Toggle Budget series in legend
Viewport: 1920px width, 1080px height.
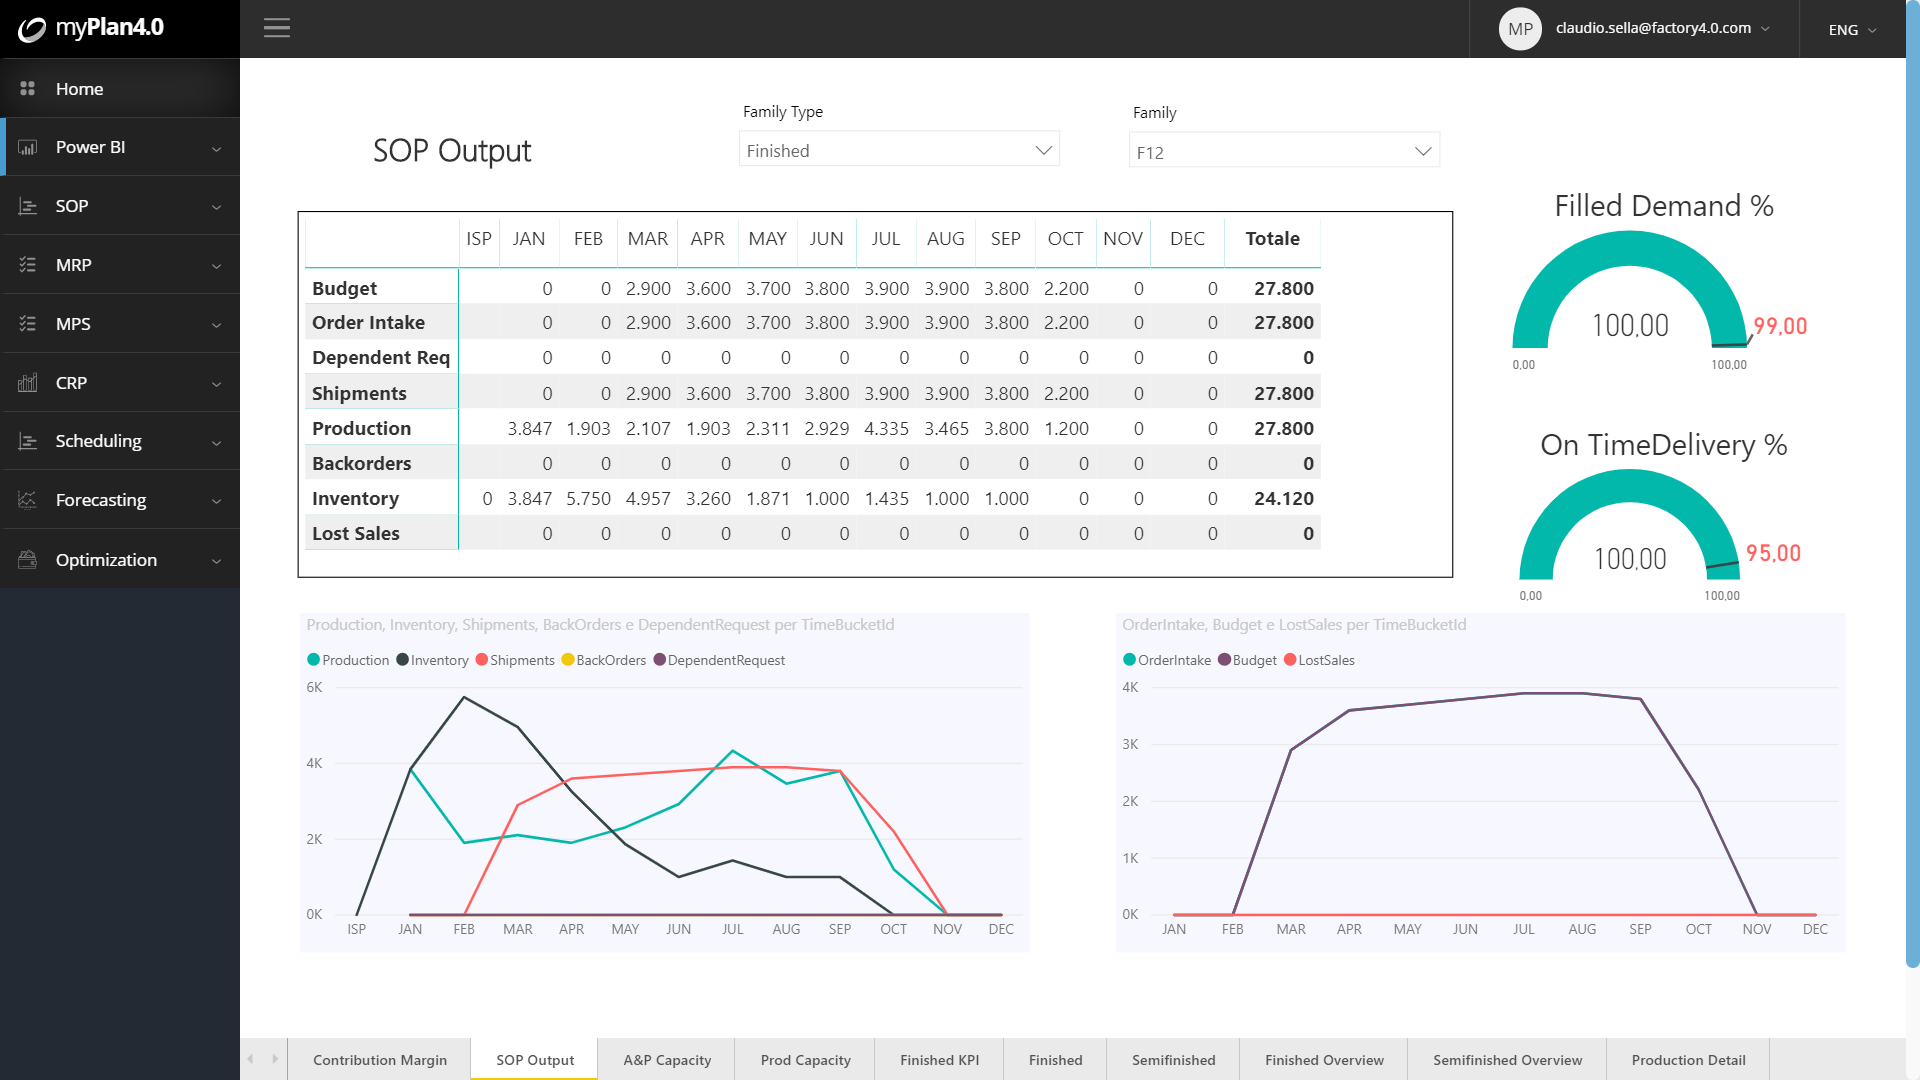(1247, 660)
